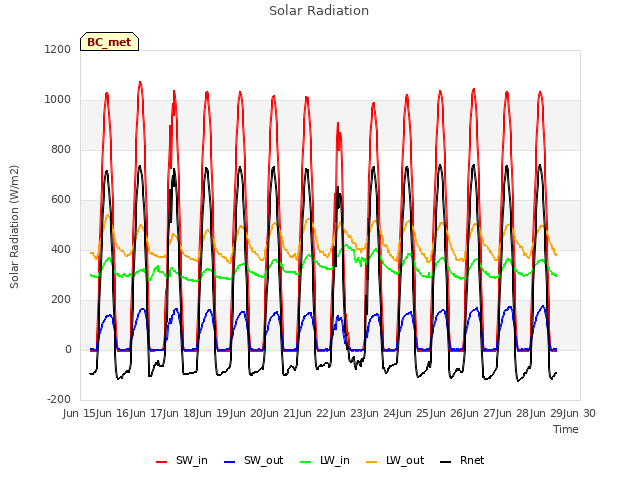Click the Jun 16 x-axis date label
The image size is (640, 480).
pyautogui.click(x=114, y=413)
